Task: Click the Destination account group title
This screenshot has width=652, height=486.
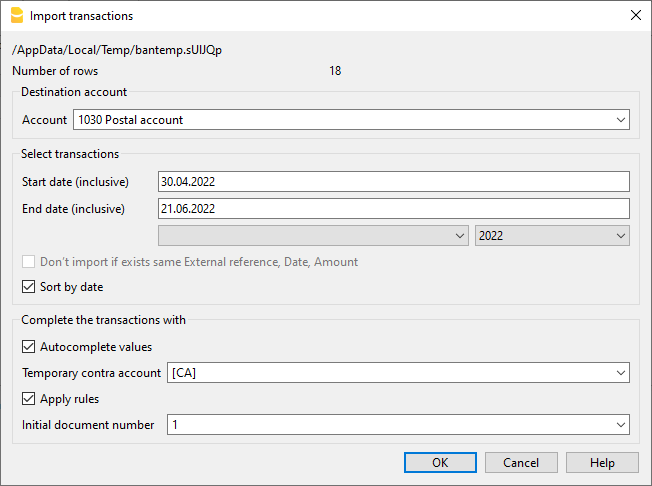Action: (74, 92)
